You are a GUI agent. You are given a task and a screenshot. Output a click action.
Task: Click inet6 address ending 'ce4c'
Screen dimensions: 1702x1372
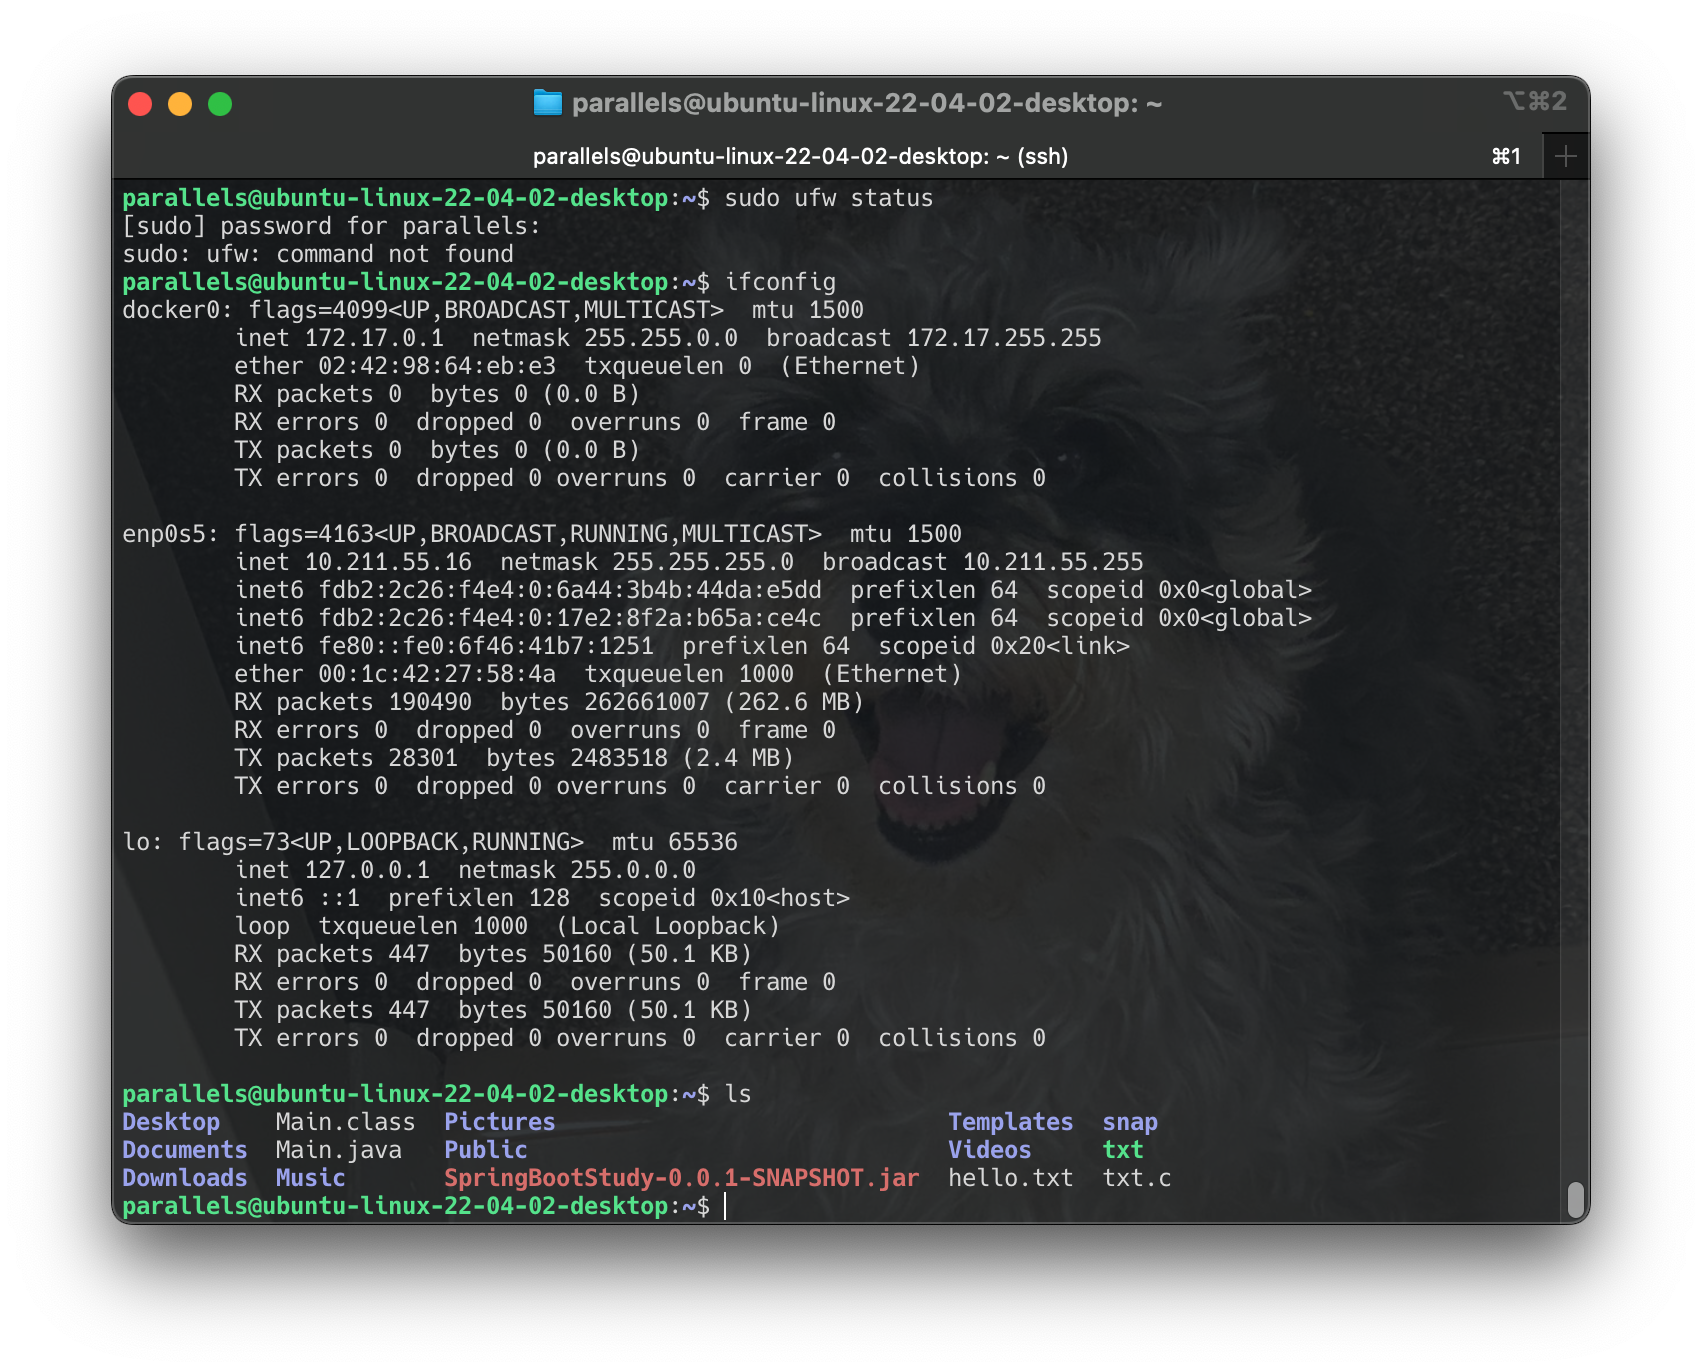pyautogui.click(x=570, y=618)
